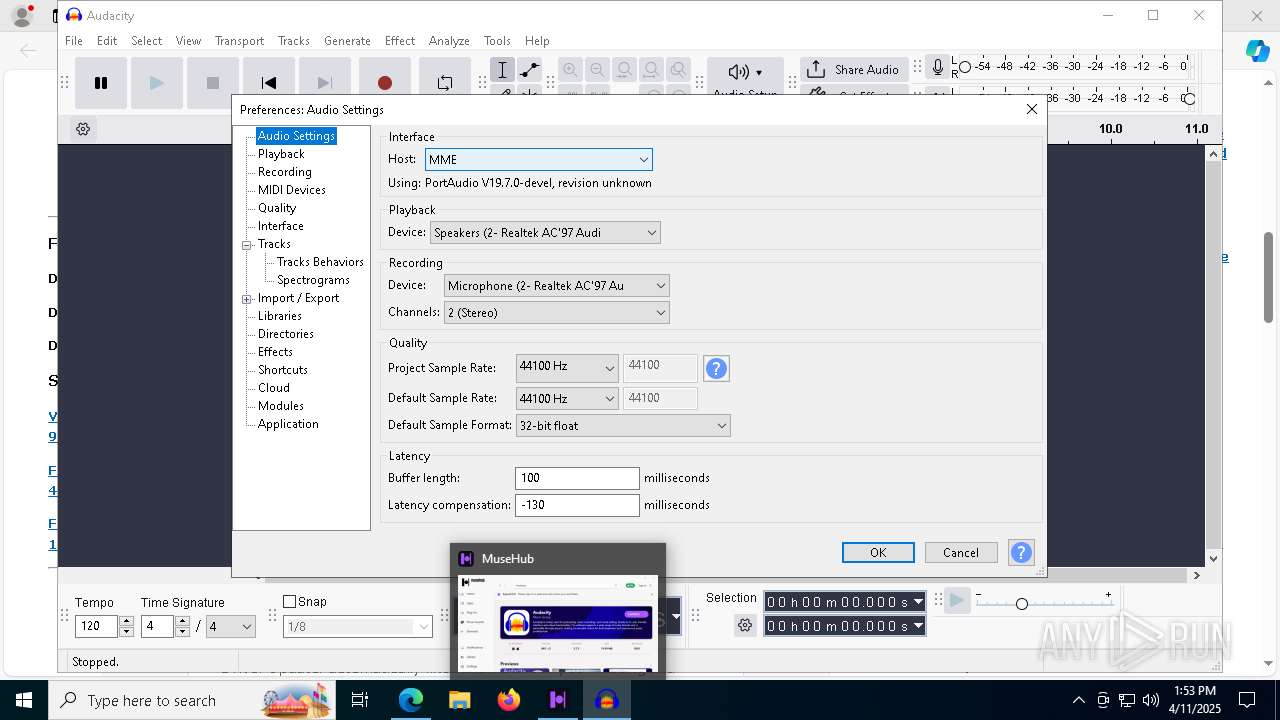Viewport: 1280px width, 720px height.
Task: Click the Zoom In magnifier icon
Action: pos(570,70)
